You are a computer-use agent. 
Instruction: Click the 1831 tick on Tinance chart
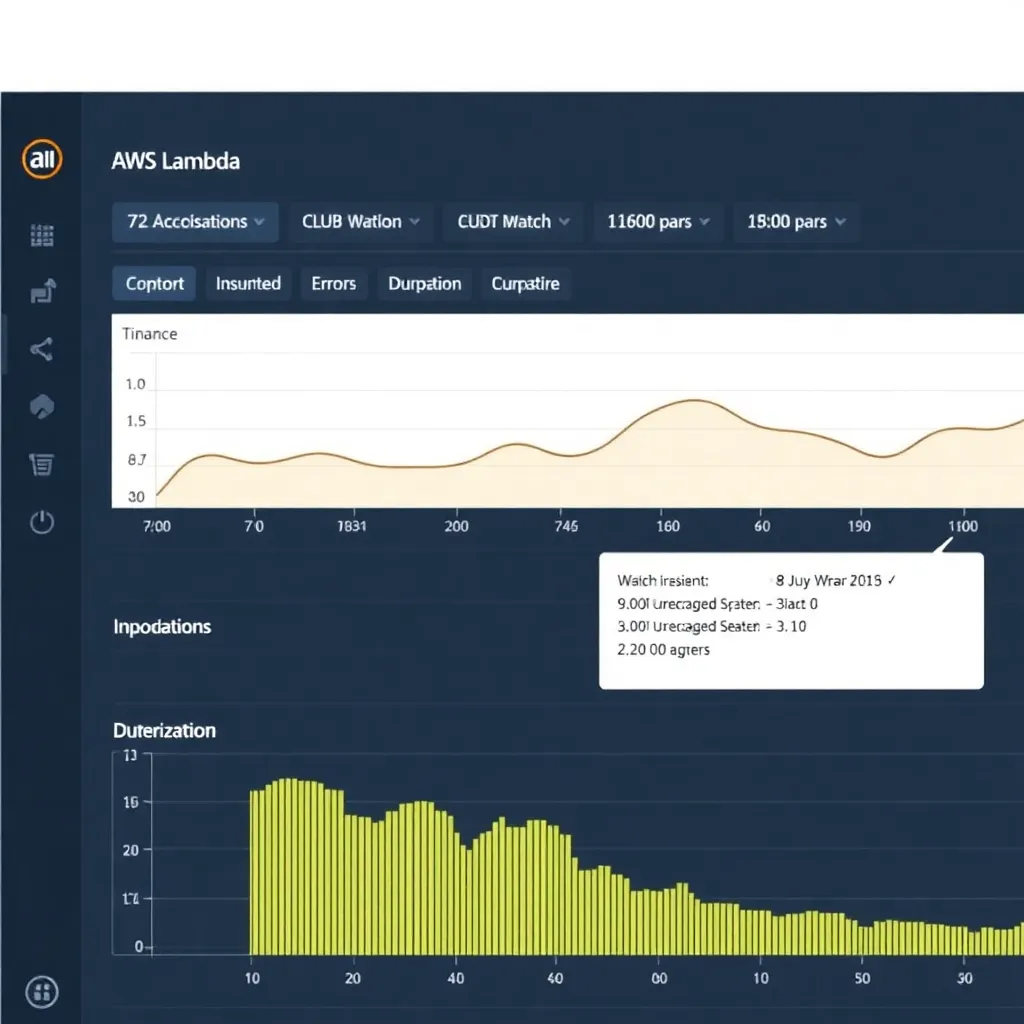[x=352, y=526]
